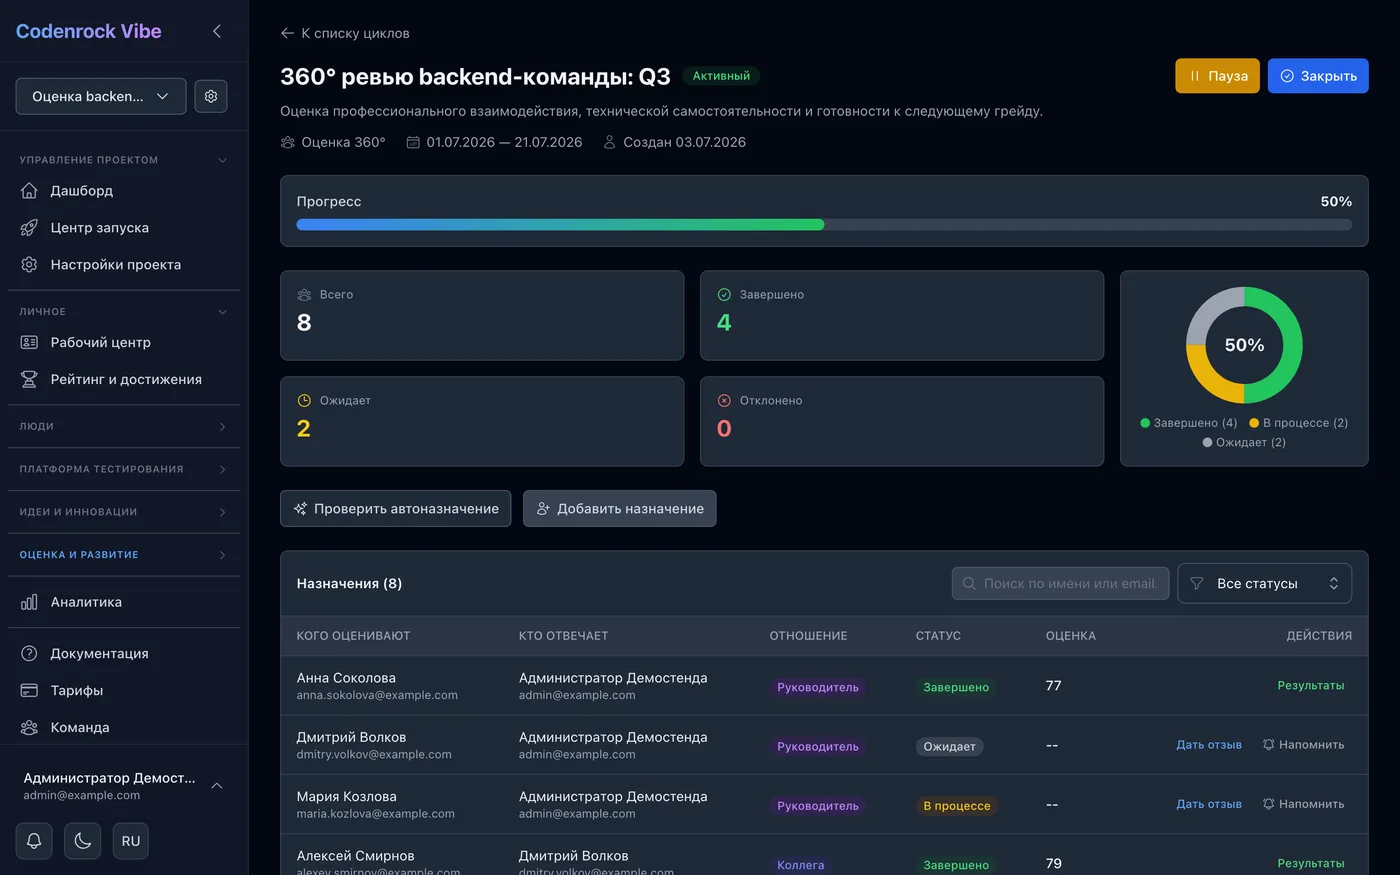Viewport: 1400px width, 875px height.
Task: Open notifications bell
Action: (x=33, y=841)
